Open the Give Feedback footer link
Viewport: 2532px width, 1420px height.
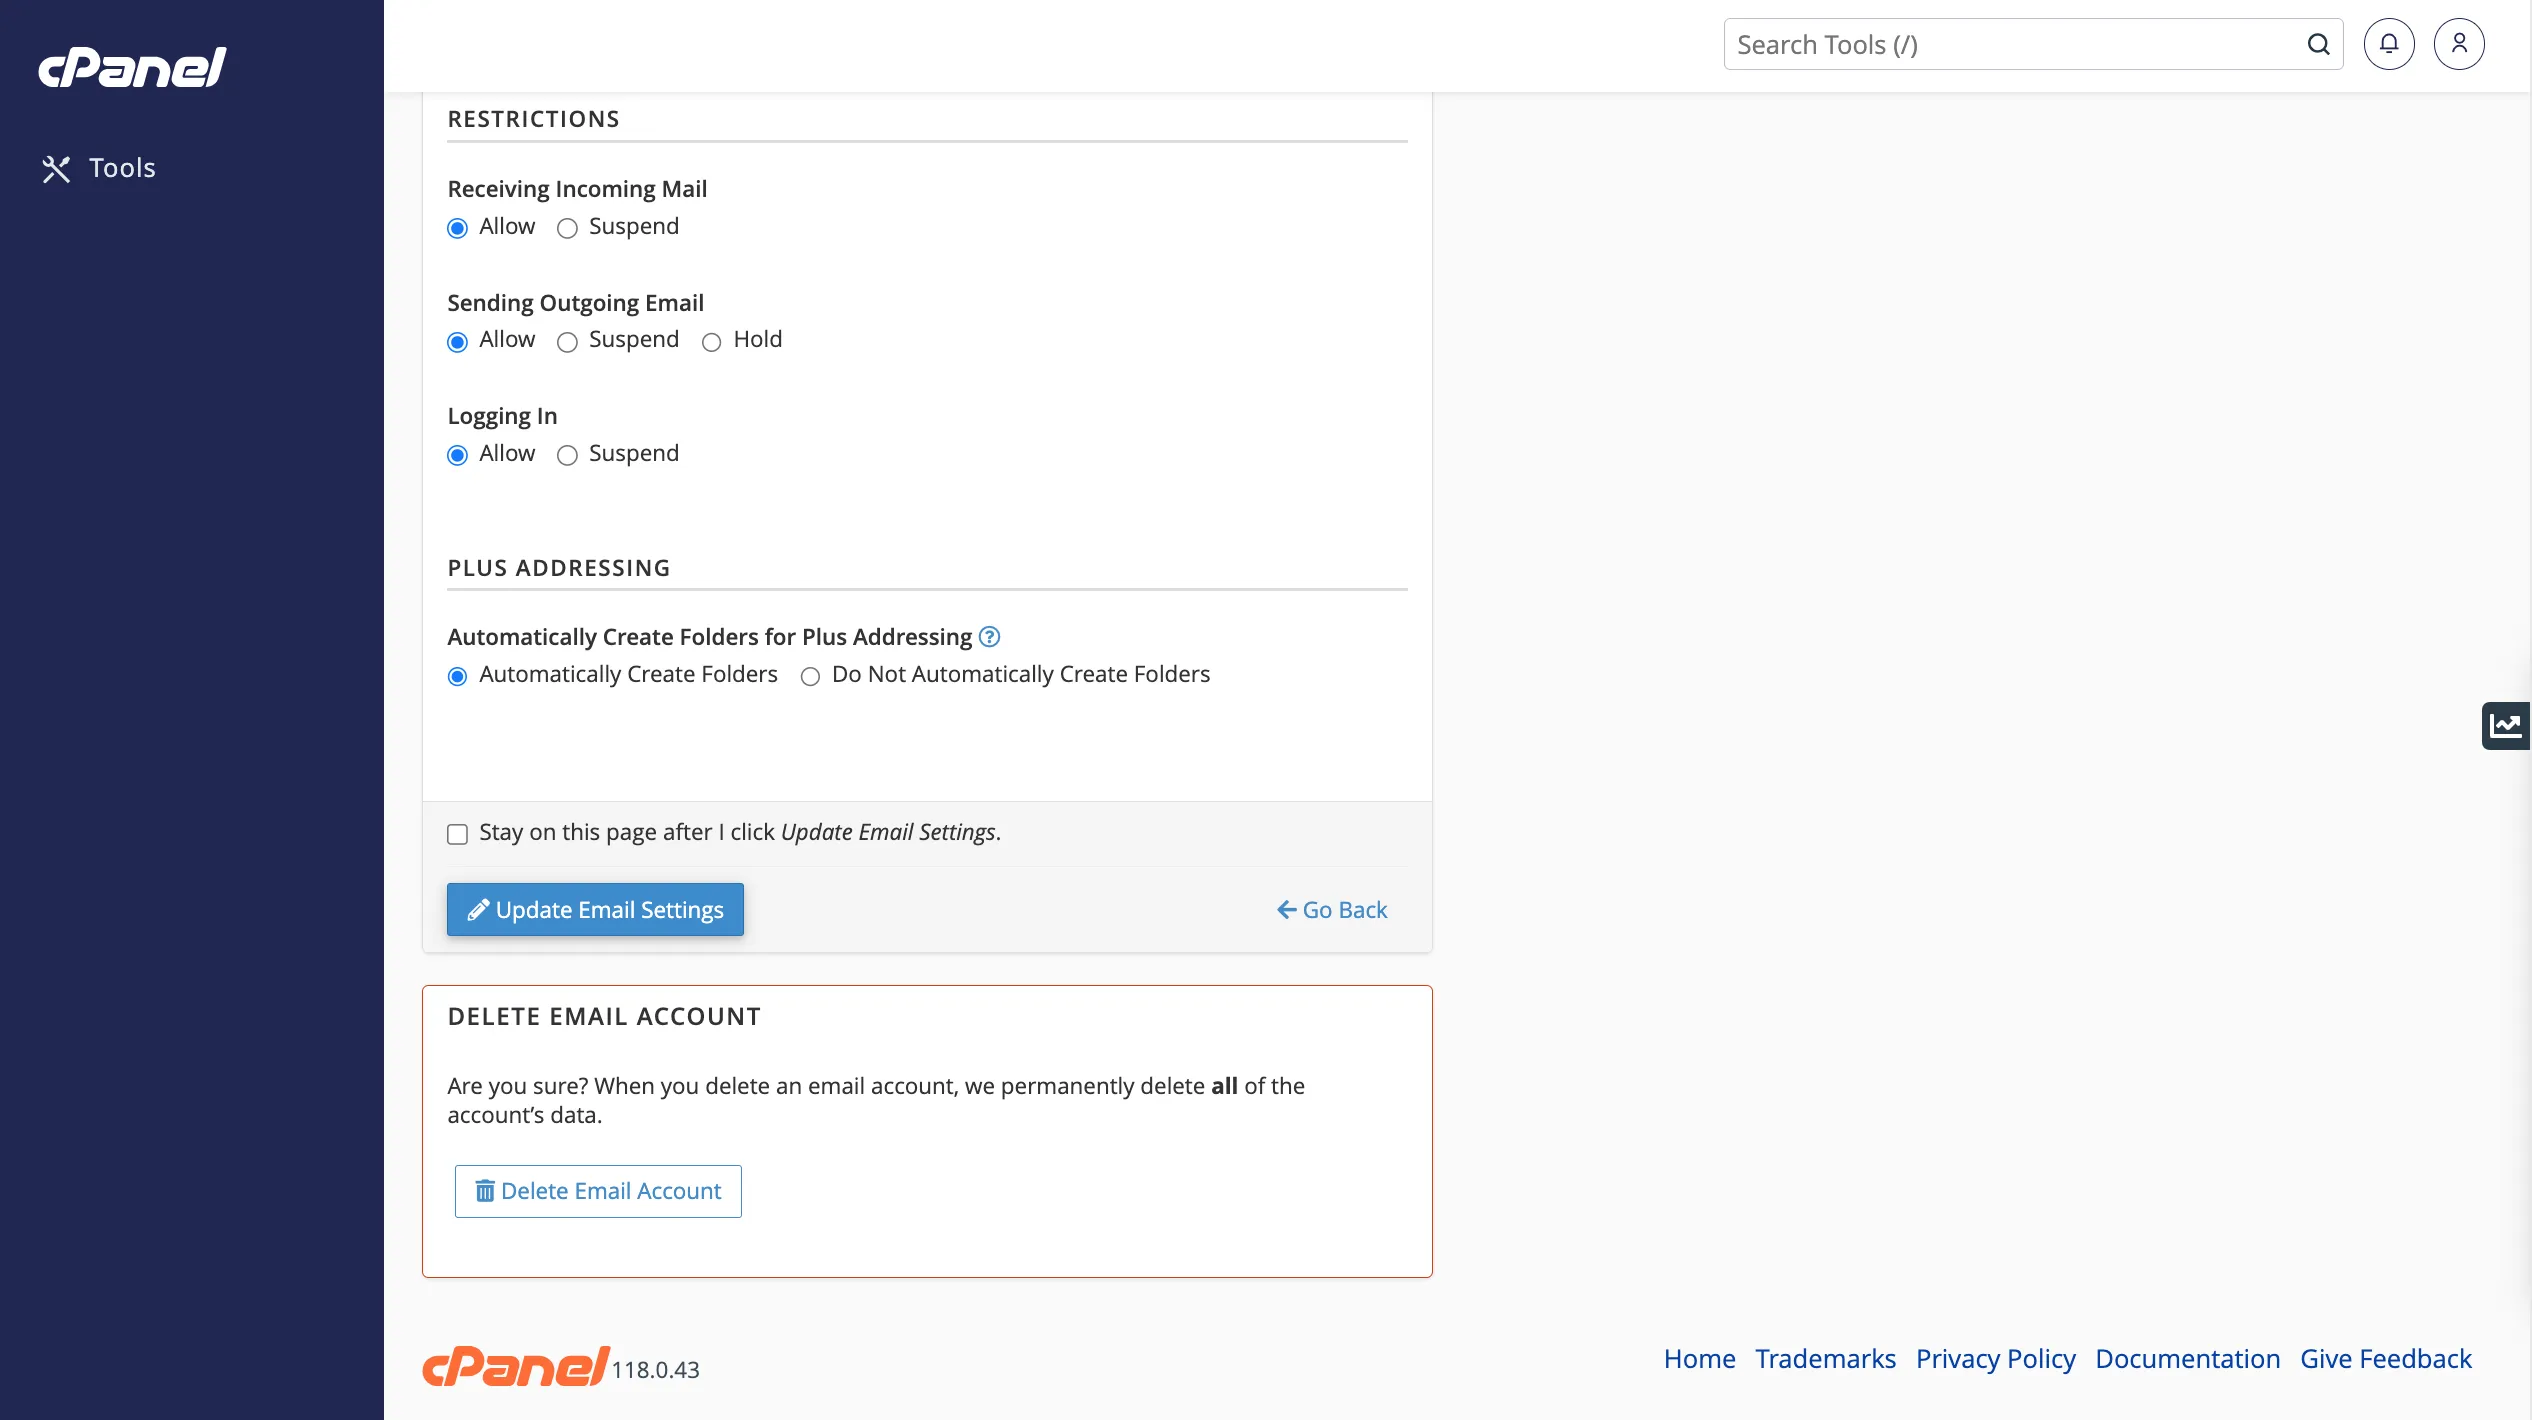click(x=2386, y=1359)
